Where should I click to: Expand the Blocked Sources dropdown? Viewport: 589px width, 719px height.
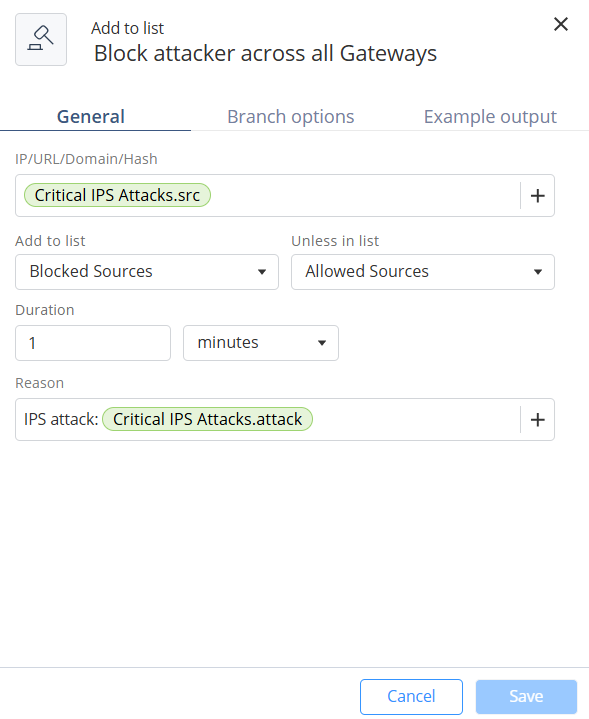tap(147, 272)
